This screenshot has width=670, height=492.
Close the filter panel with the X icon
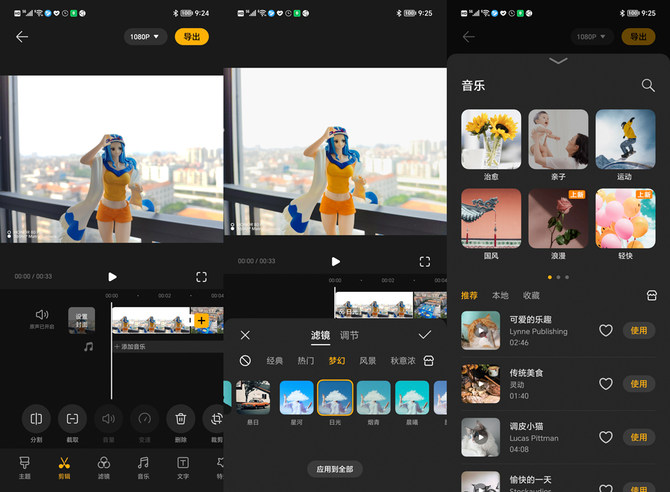(245, 335)
